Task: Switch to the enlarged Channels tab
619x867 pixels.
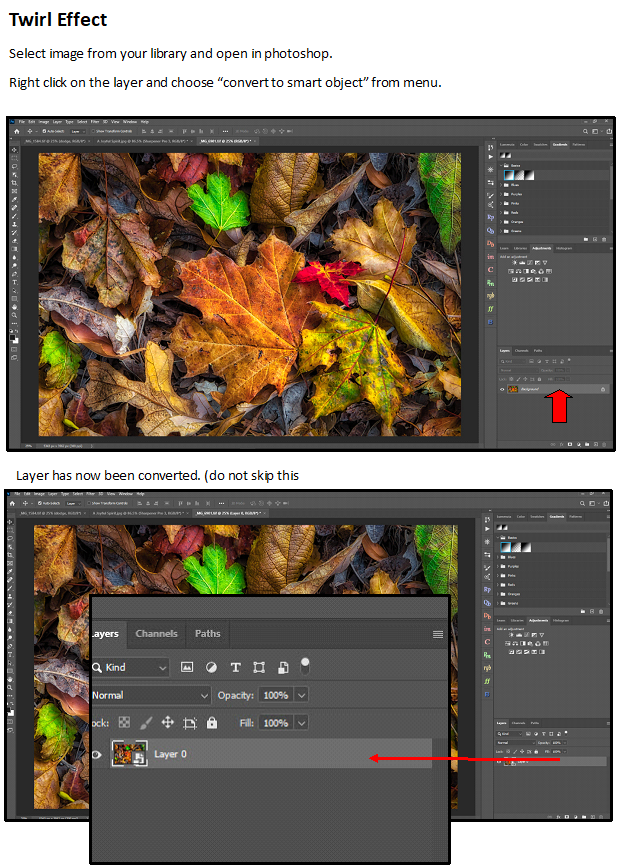Action: [x=157, y=633]
